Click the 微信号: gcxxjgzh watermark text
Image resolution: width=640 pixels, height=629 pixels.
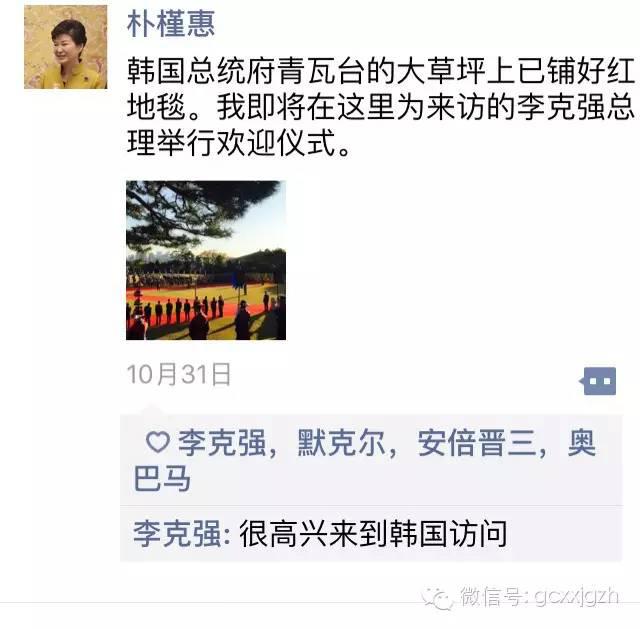point(540,597)
